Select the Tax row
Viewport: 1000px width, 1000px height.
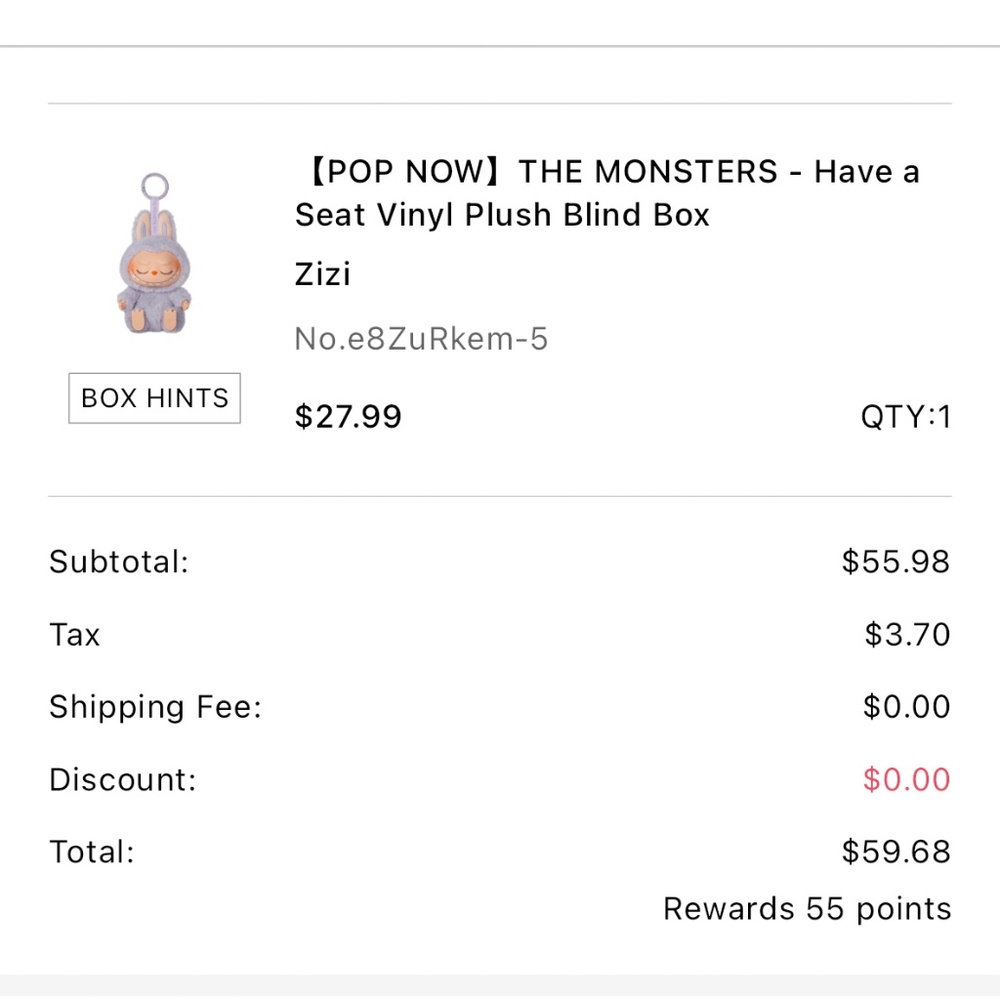coord(74,634)
